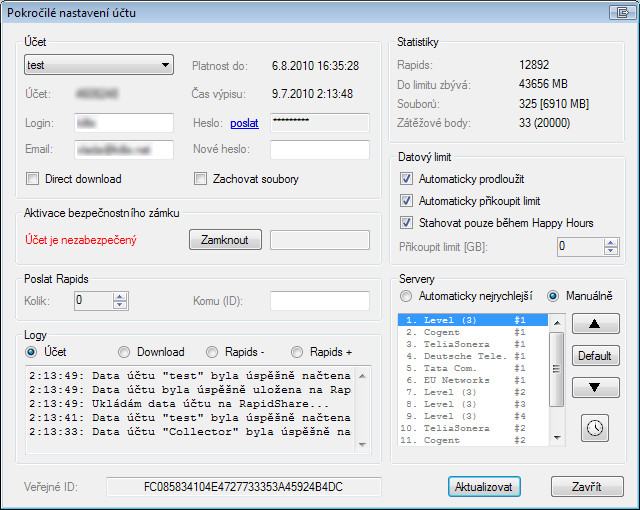Select server 5. Tata Com. #1
Image resolution: width=640 pixels, height=510 pixels.
coord(473,368)
